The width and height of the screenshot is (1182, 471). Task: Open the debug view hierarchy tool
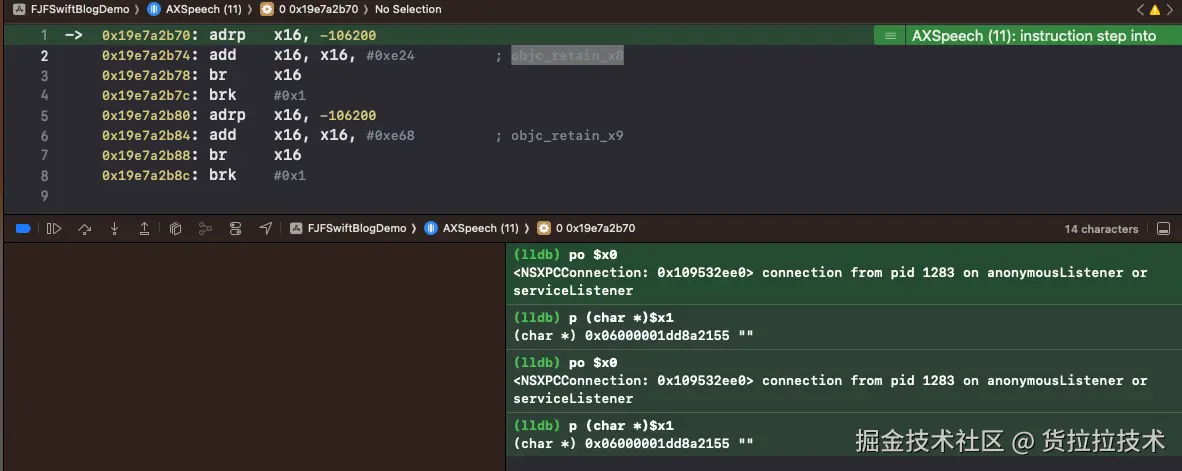(x=175, y=229)
